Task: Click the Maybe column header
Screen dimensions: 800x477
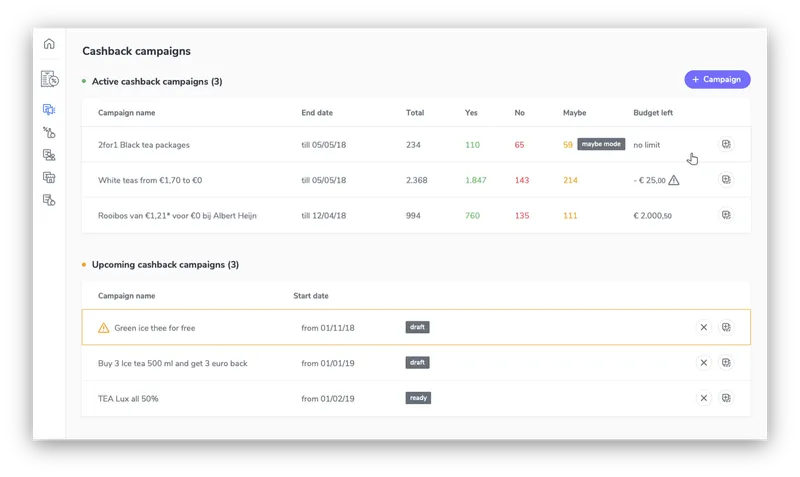Action: pos(574,113)
